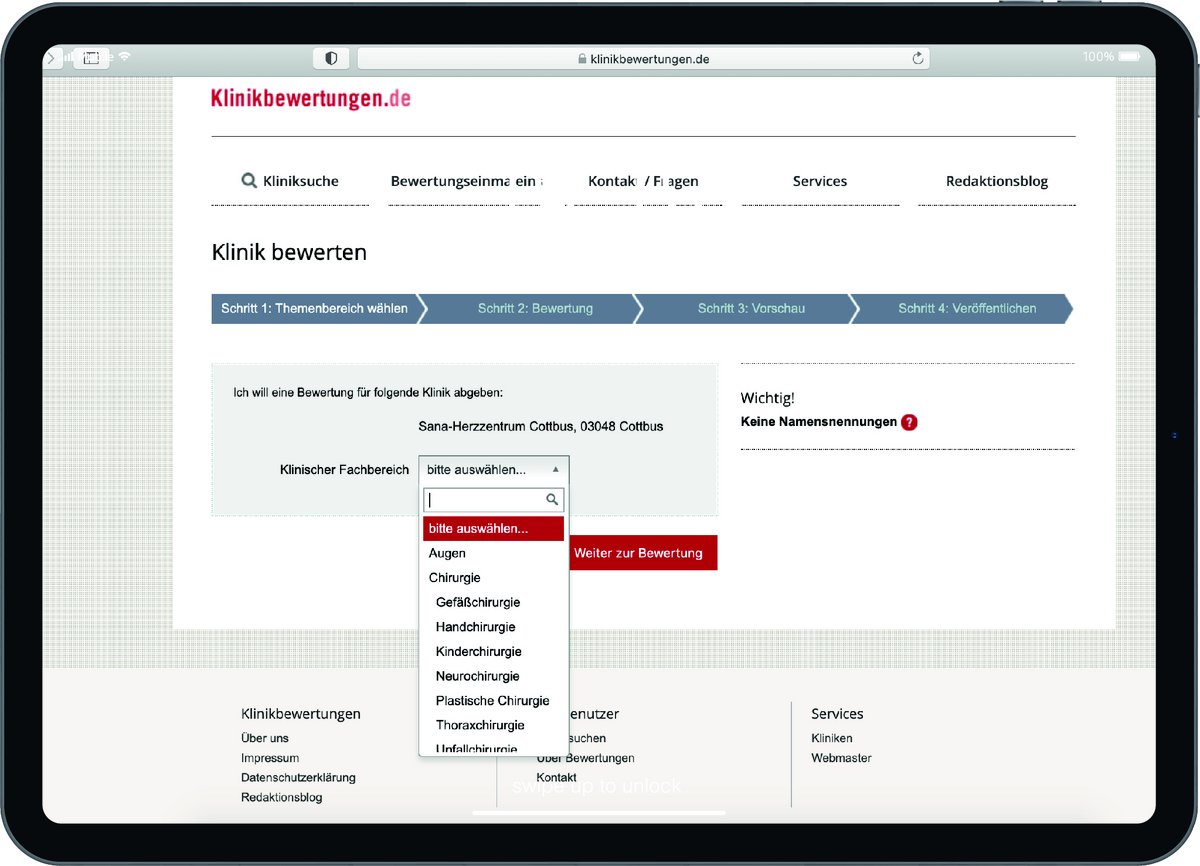Click the red question mark help icon
Viewport: 1200px width, 866px height.
[x=909, y=422]
